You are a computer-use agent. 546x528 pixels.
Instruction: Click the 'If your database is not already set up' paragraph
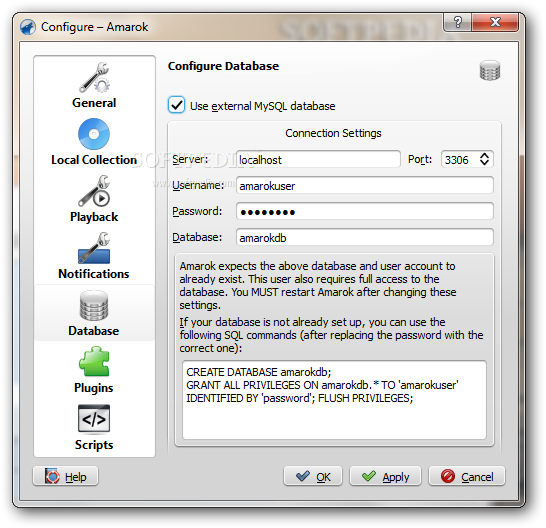[x=332, y=335]
